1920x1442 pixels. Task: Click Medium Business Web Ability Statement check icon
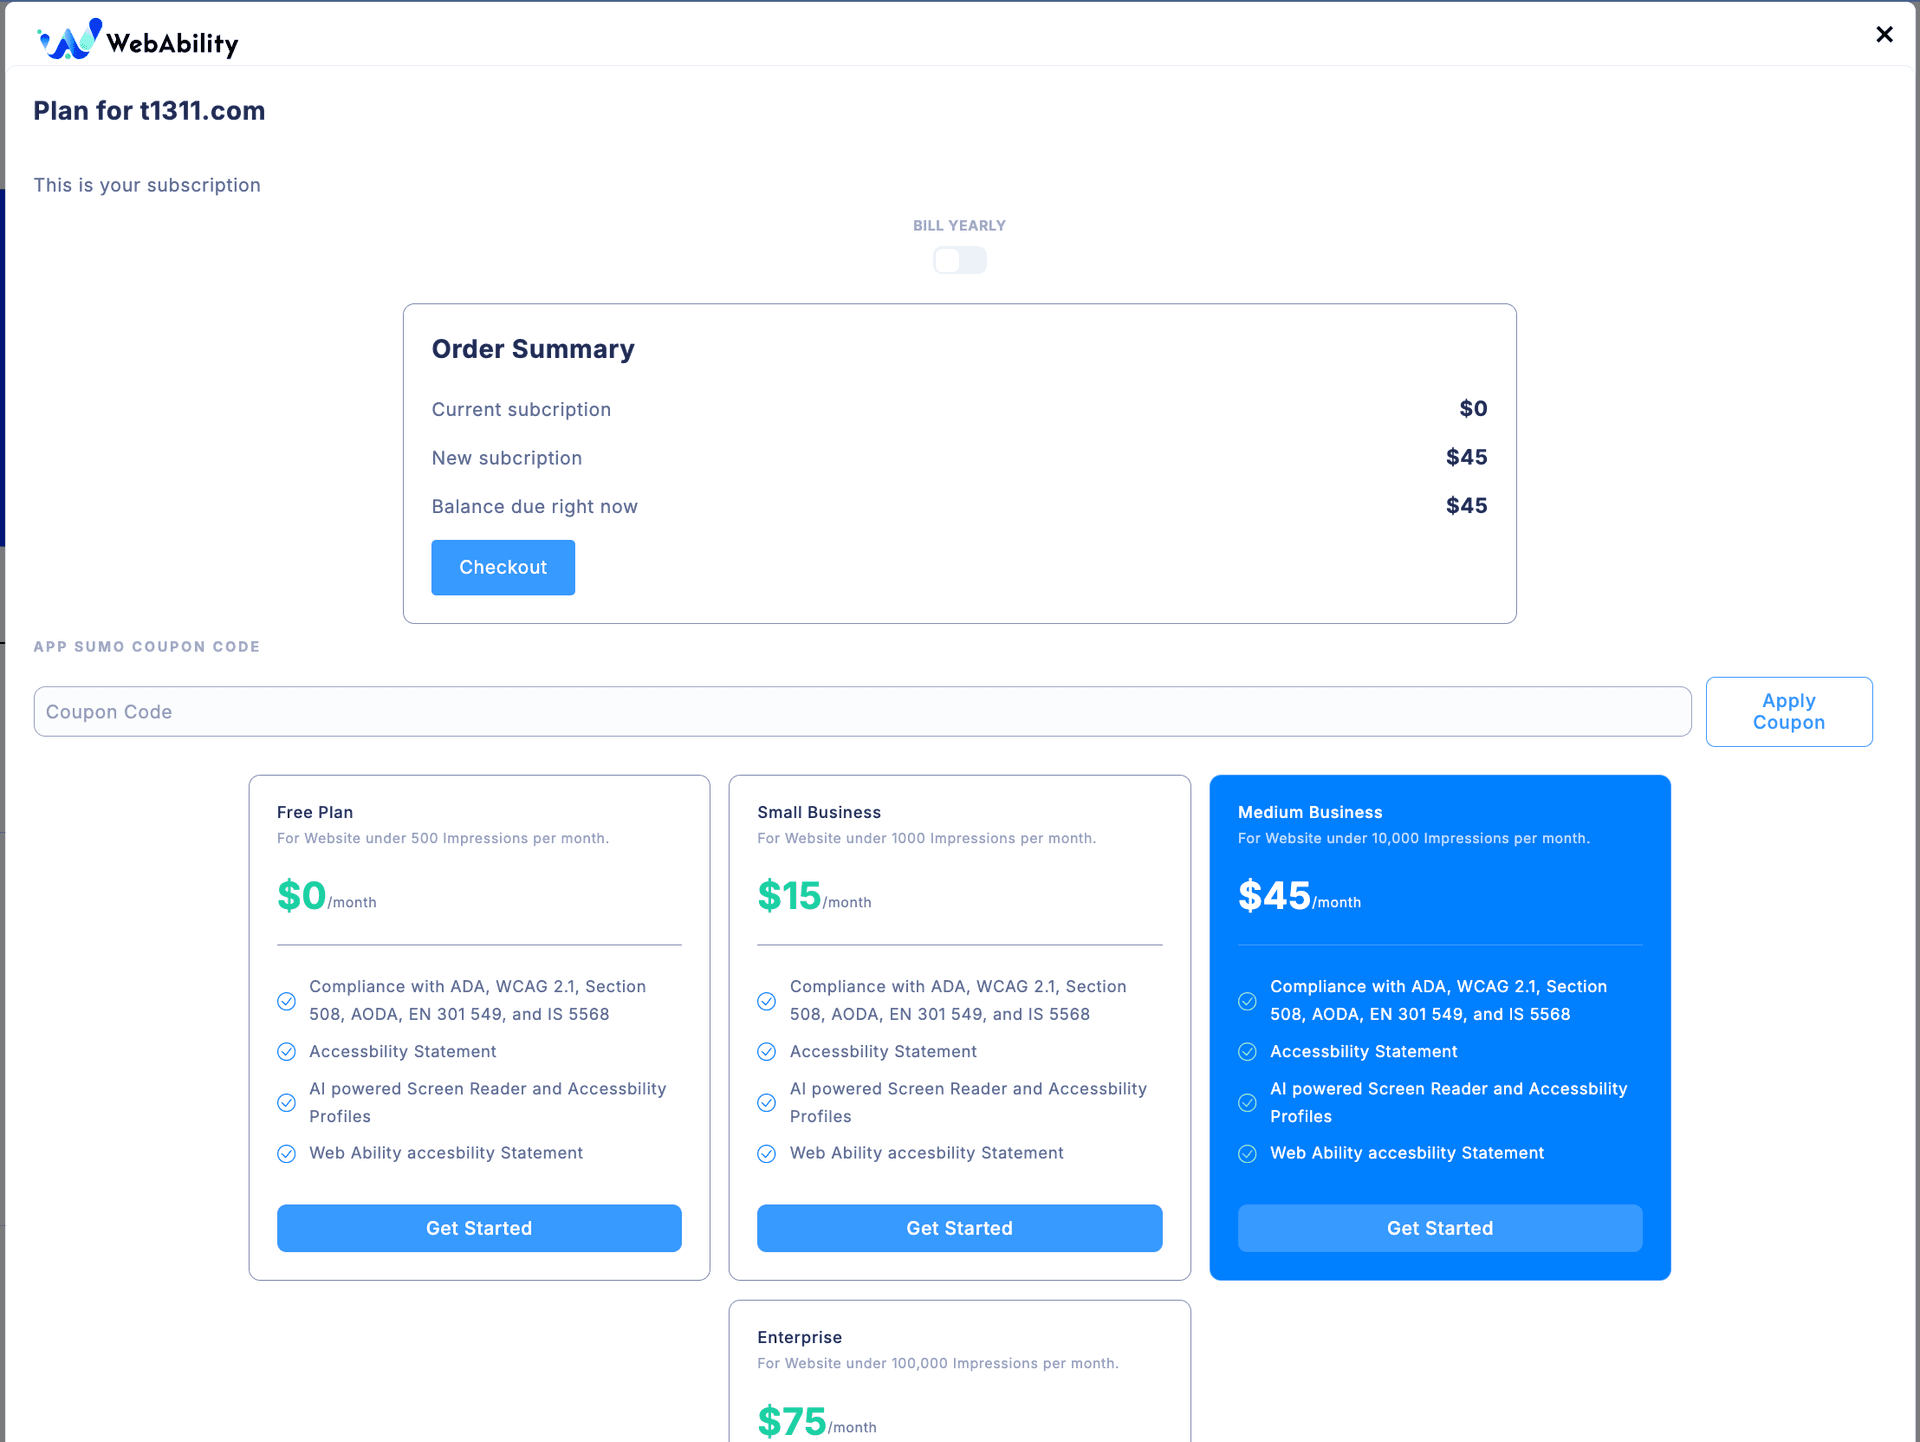[1247, 1154]
